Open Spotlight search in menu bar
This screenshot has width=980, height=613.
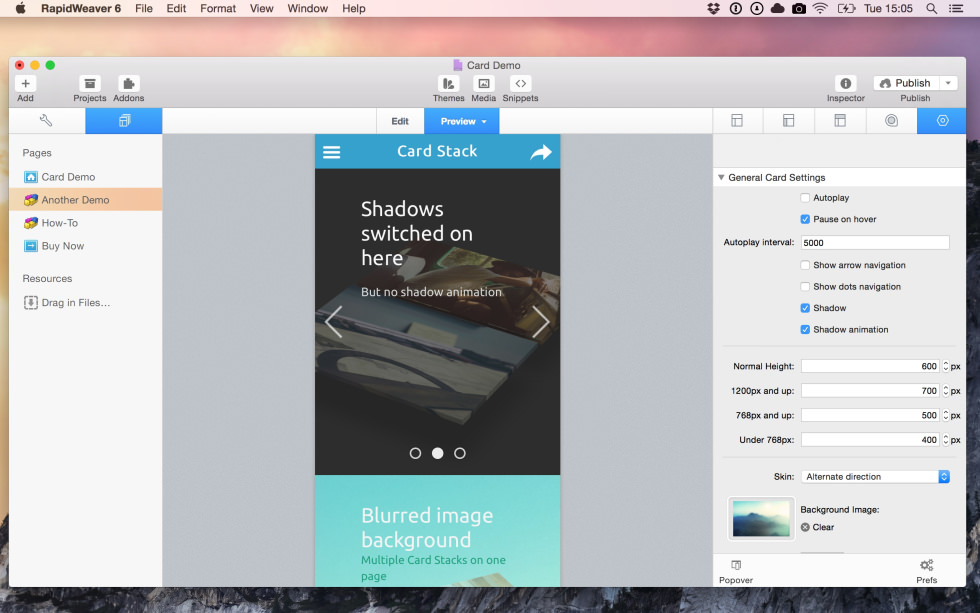[x=931, y=9]
